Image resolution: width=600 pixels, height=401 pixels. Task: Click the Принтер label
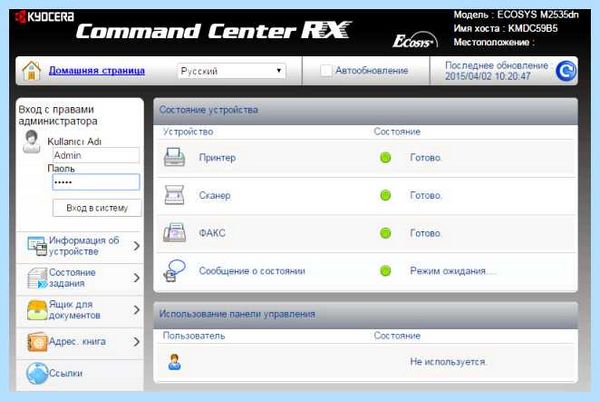[x=217, y=158]
